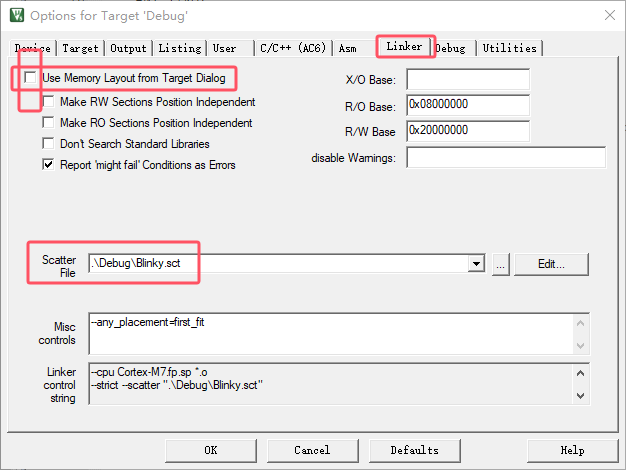Switch to the Target tab
The height and width of the screenshot is (470, 626).
click(x=80, y=48)
